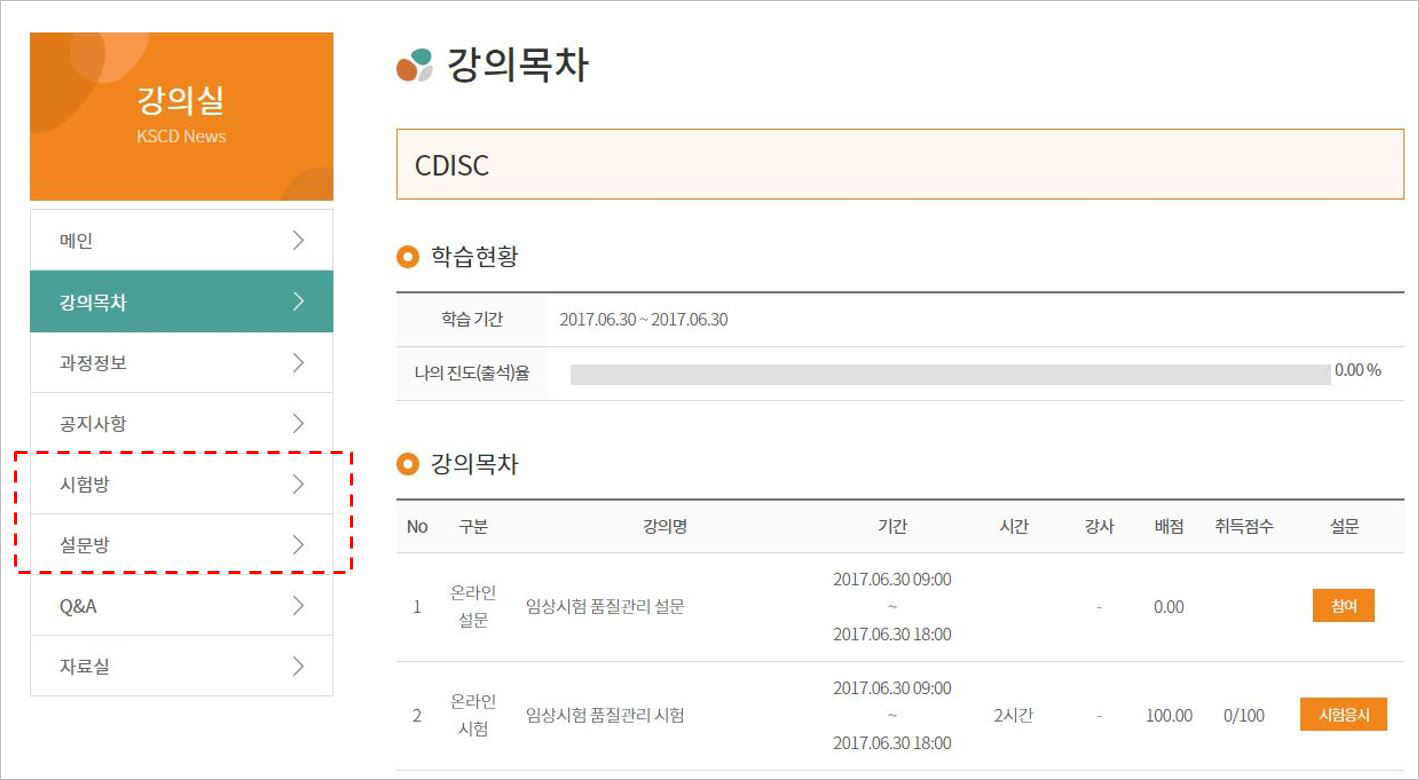The image size is (1419, 780).
Task: Click the 100.00 points cell
Action: pos(1169,715)
